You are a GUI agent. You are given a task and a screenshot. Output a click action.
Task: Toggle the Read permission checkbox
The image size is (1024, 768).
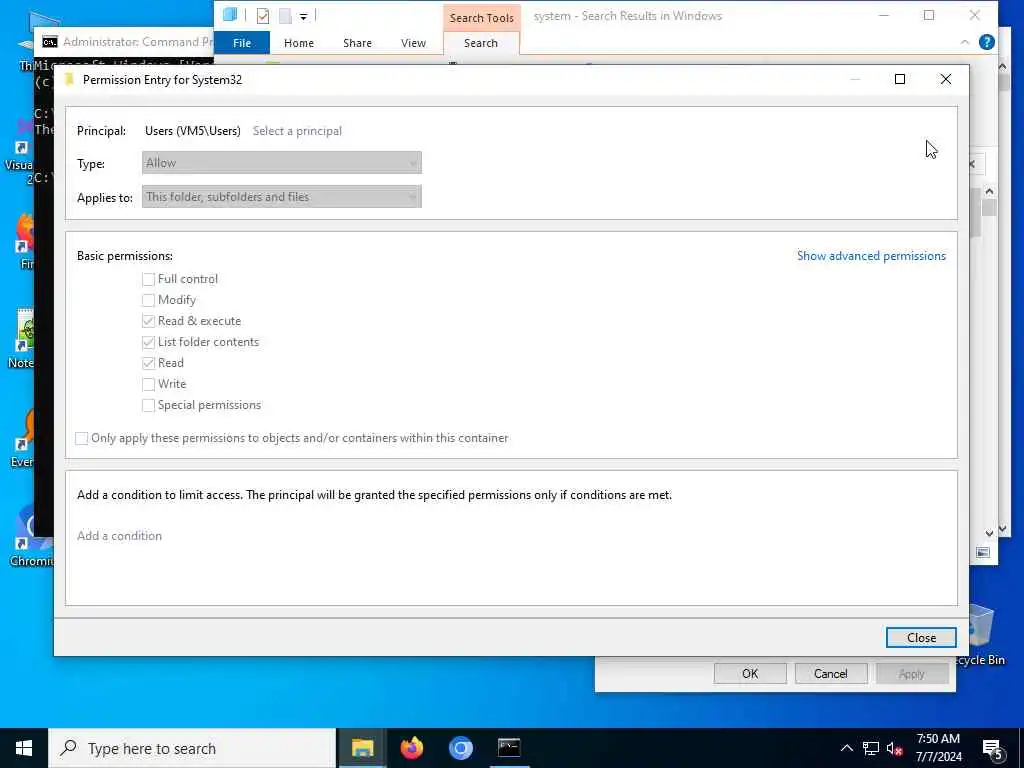click(148, 363)
